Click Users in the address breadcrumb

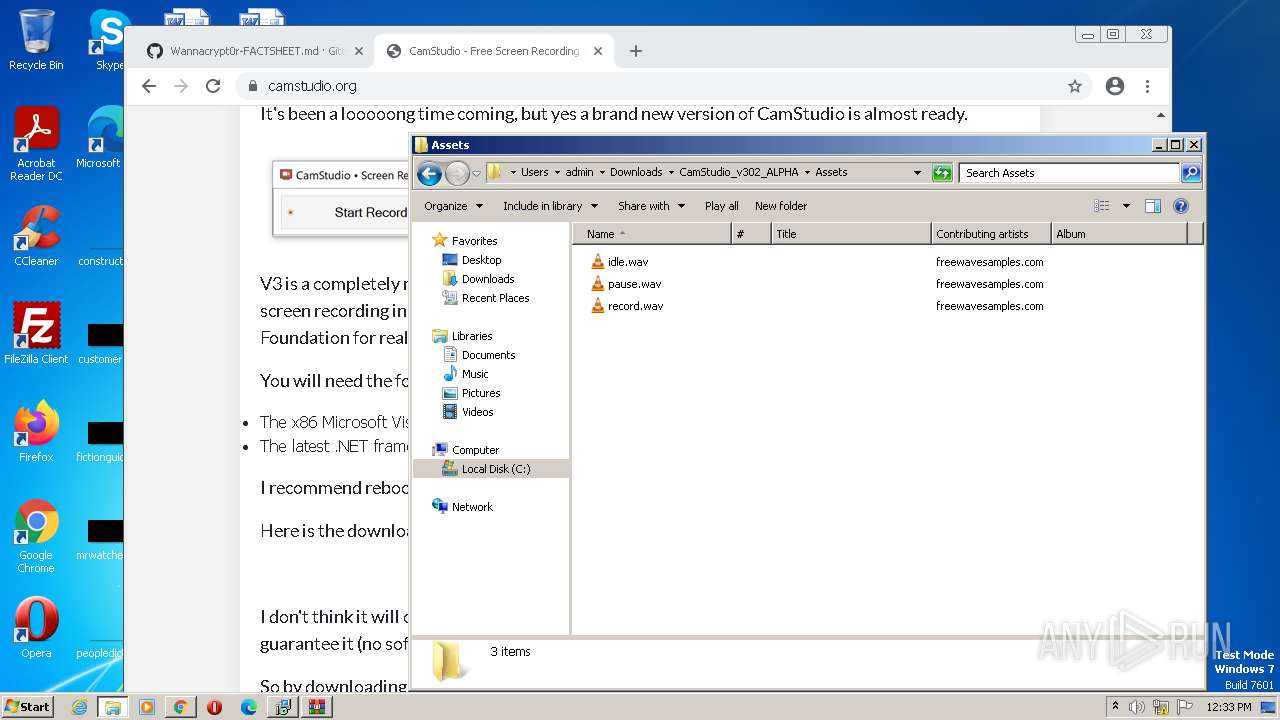point(535,172)
